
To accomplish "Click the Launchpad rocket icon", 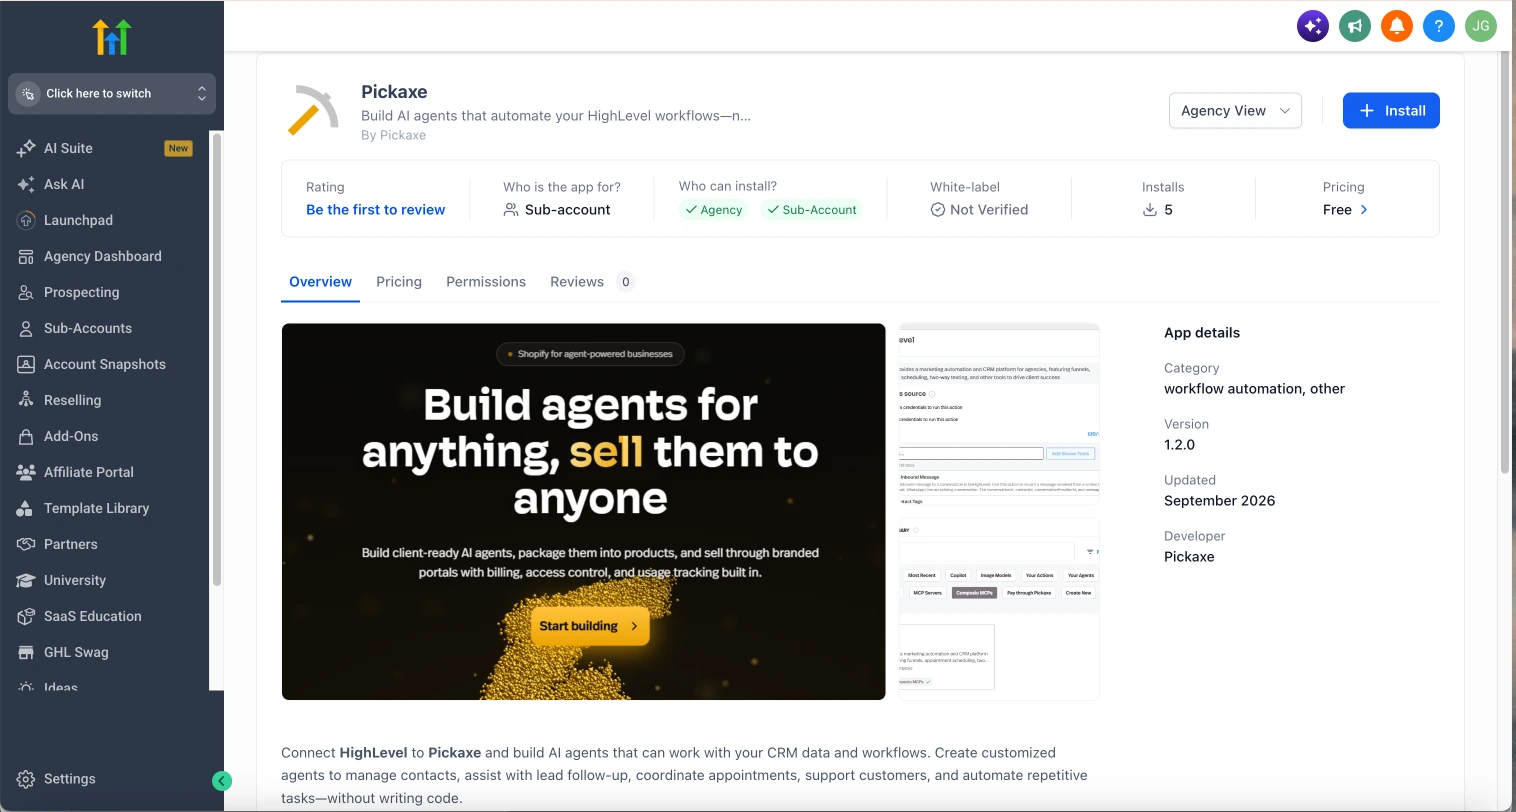I will pos(26,220).
